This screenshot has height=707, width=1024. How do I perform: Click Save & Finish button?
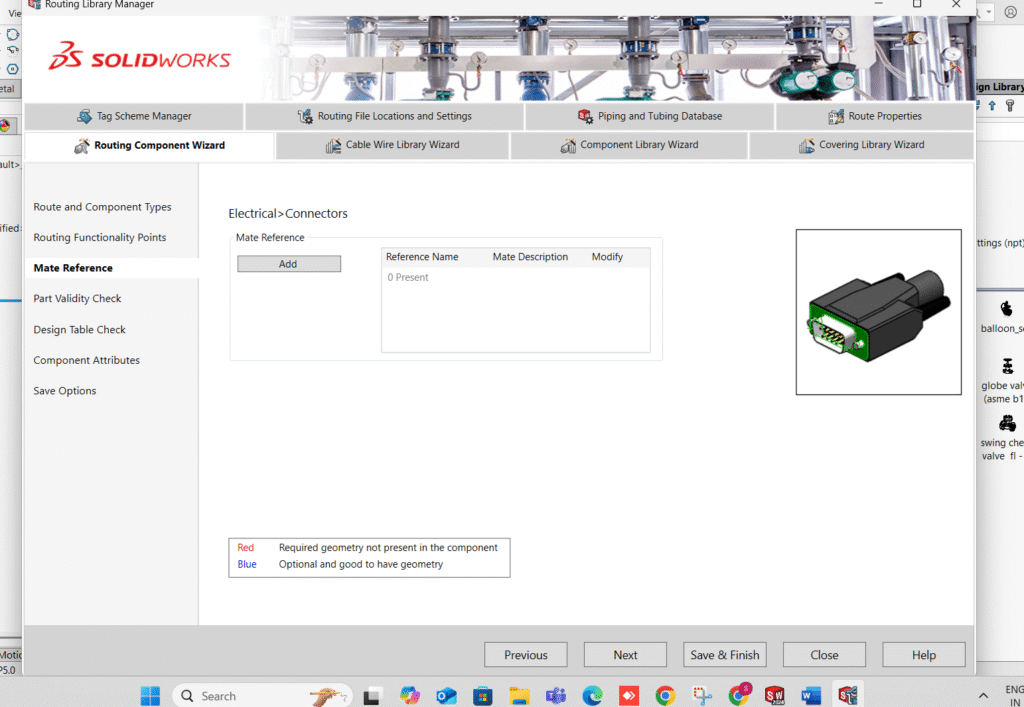[724, 655]
